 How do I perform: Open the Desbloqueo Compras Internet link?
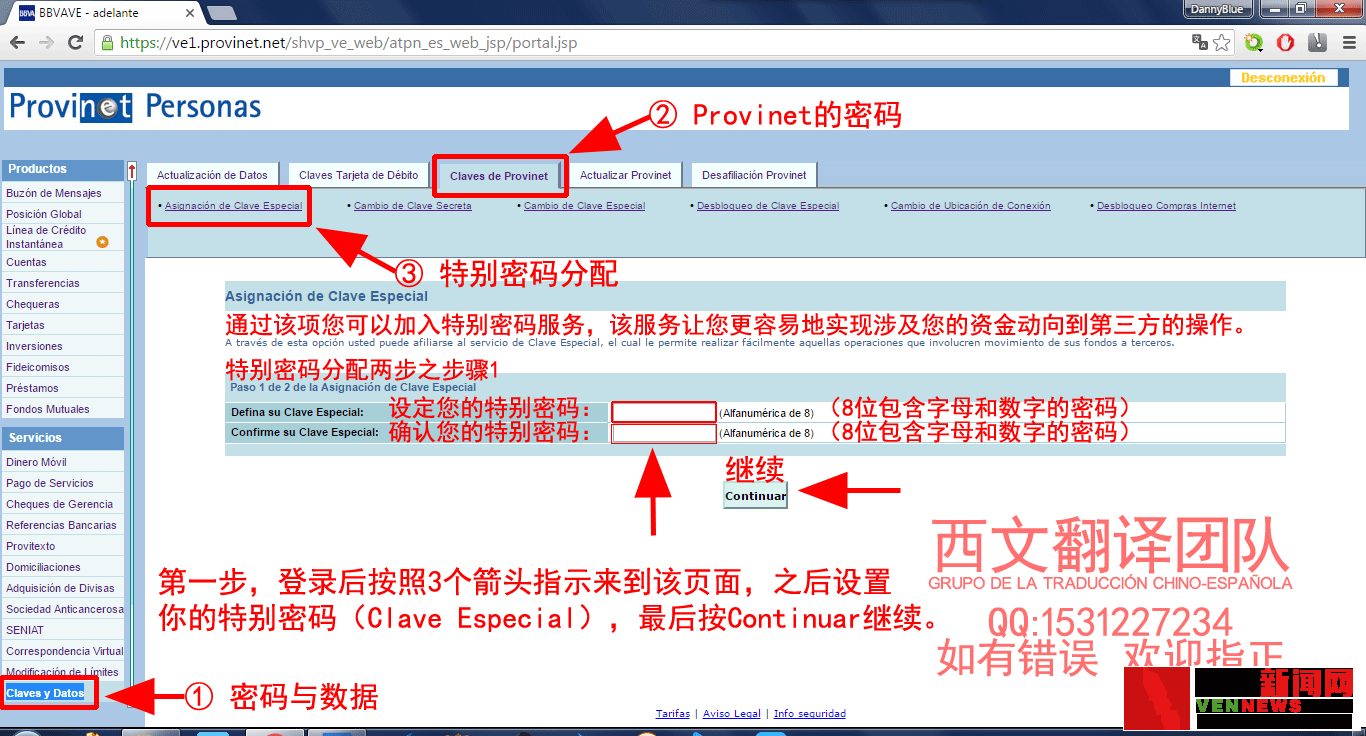point(1166,206)
